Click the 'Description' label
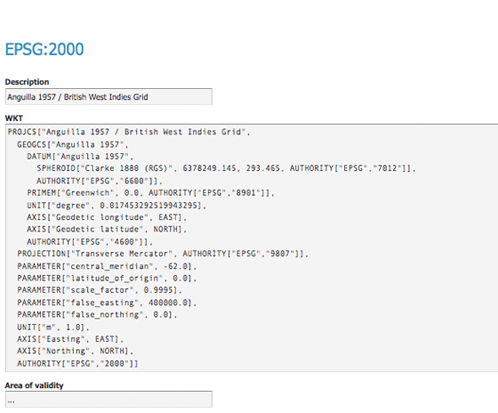498x413 pixels. click(x=27, y=82)
